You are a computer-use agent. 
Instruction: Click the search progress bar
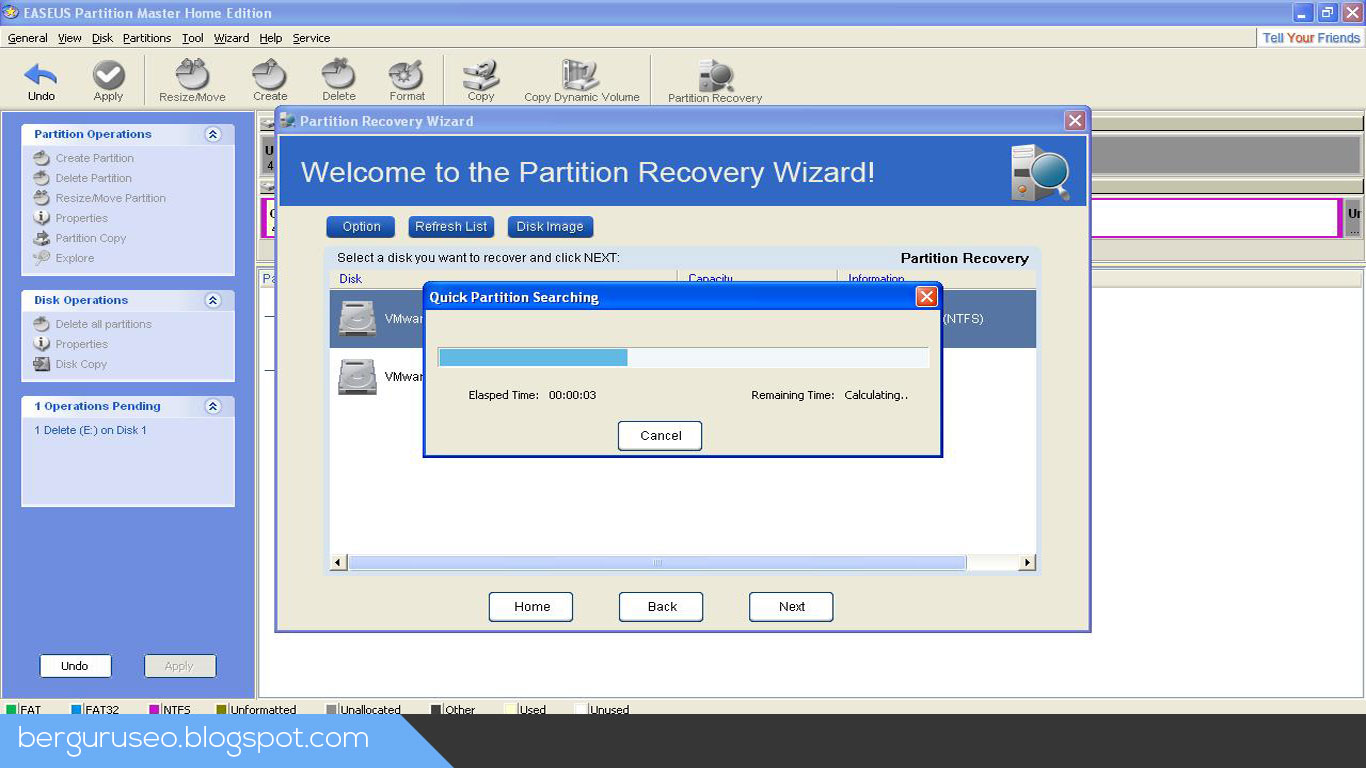pos(683,357)
